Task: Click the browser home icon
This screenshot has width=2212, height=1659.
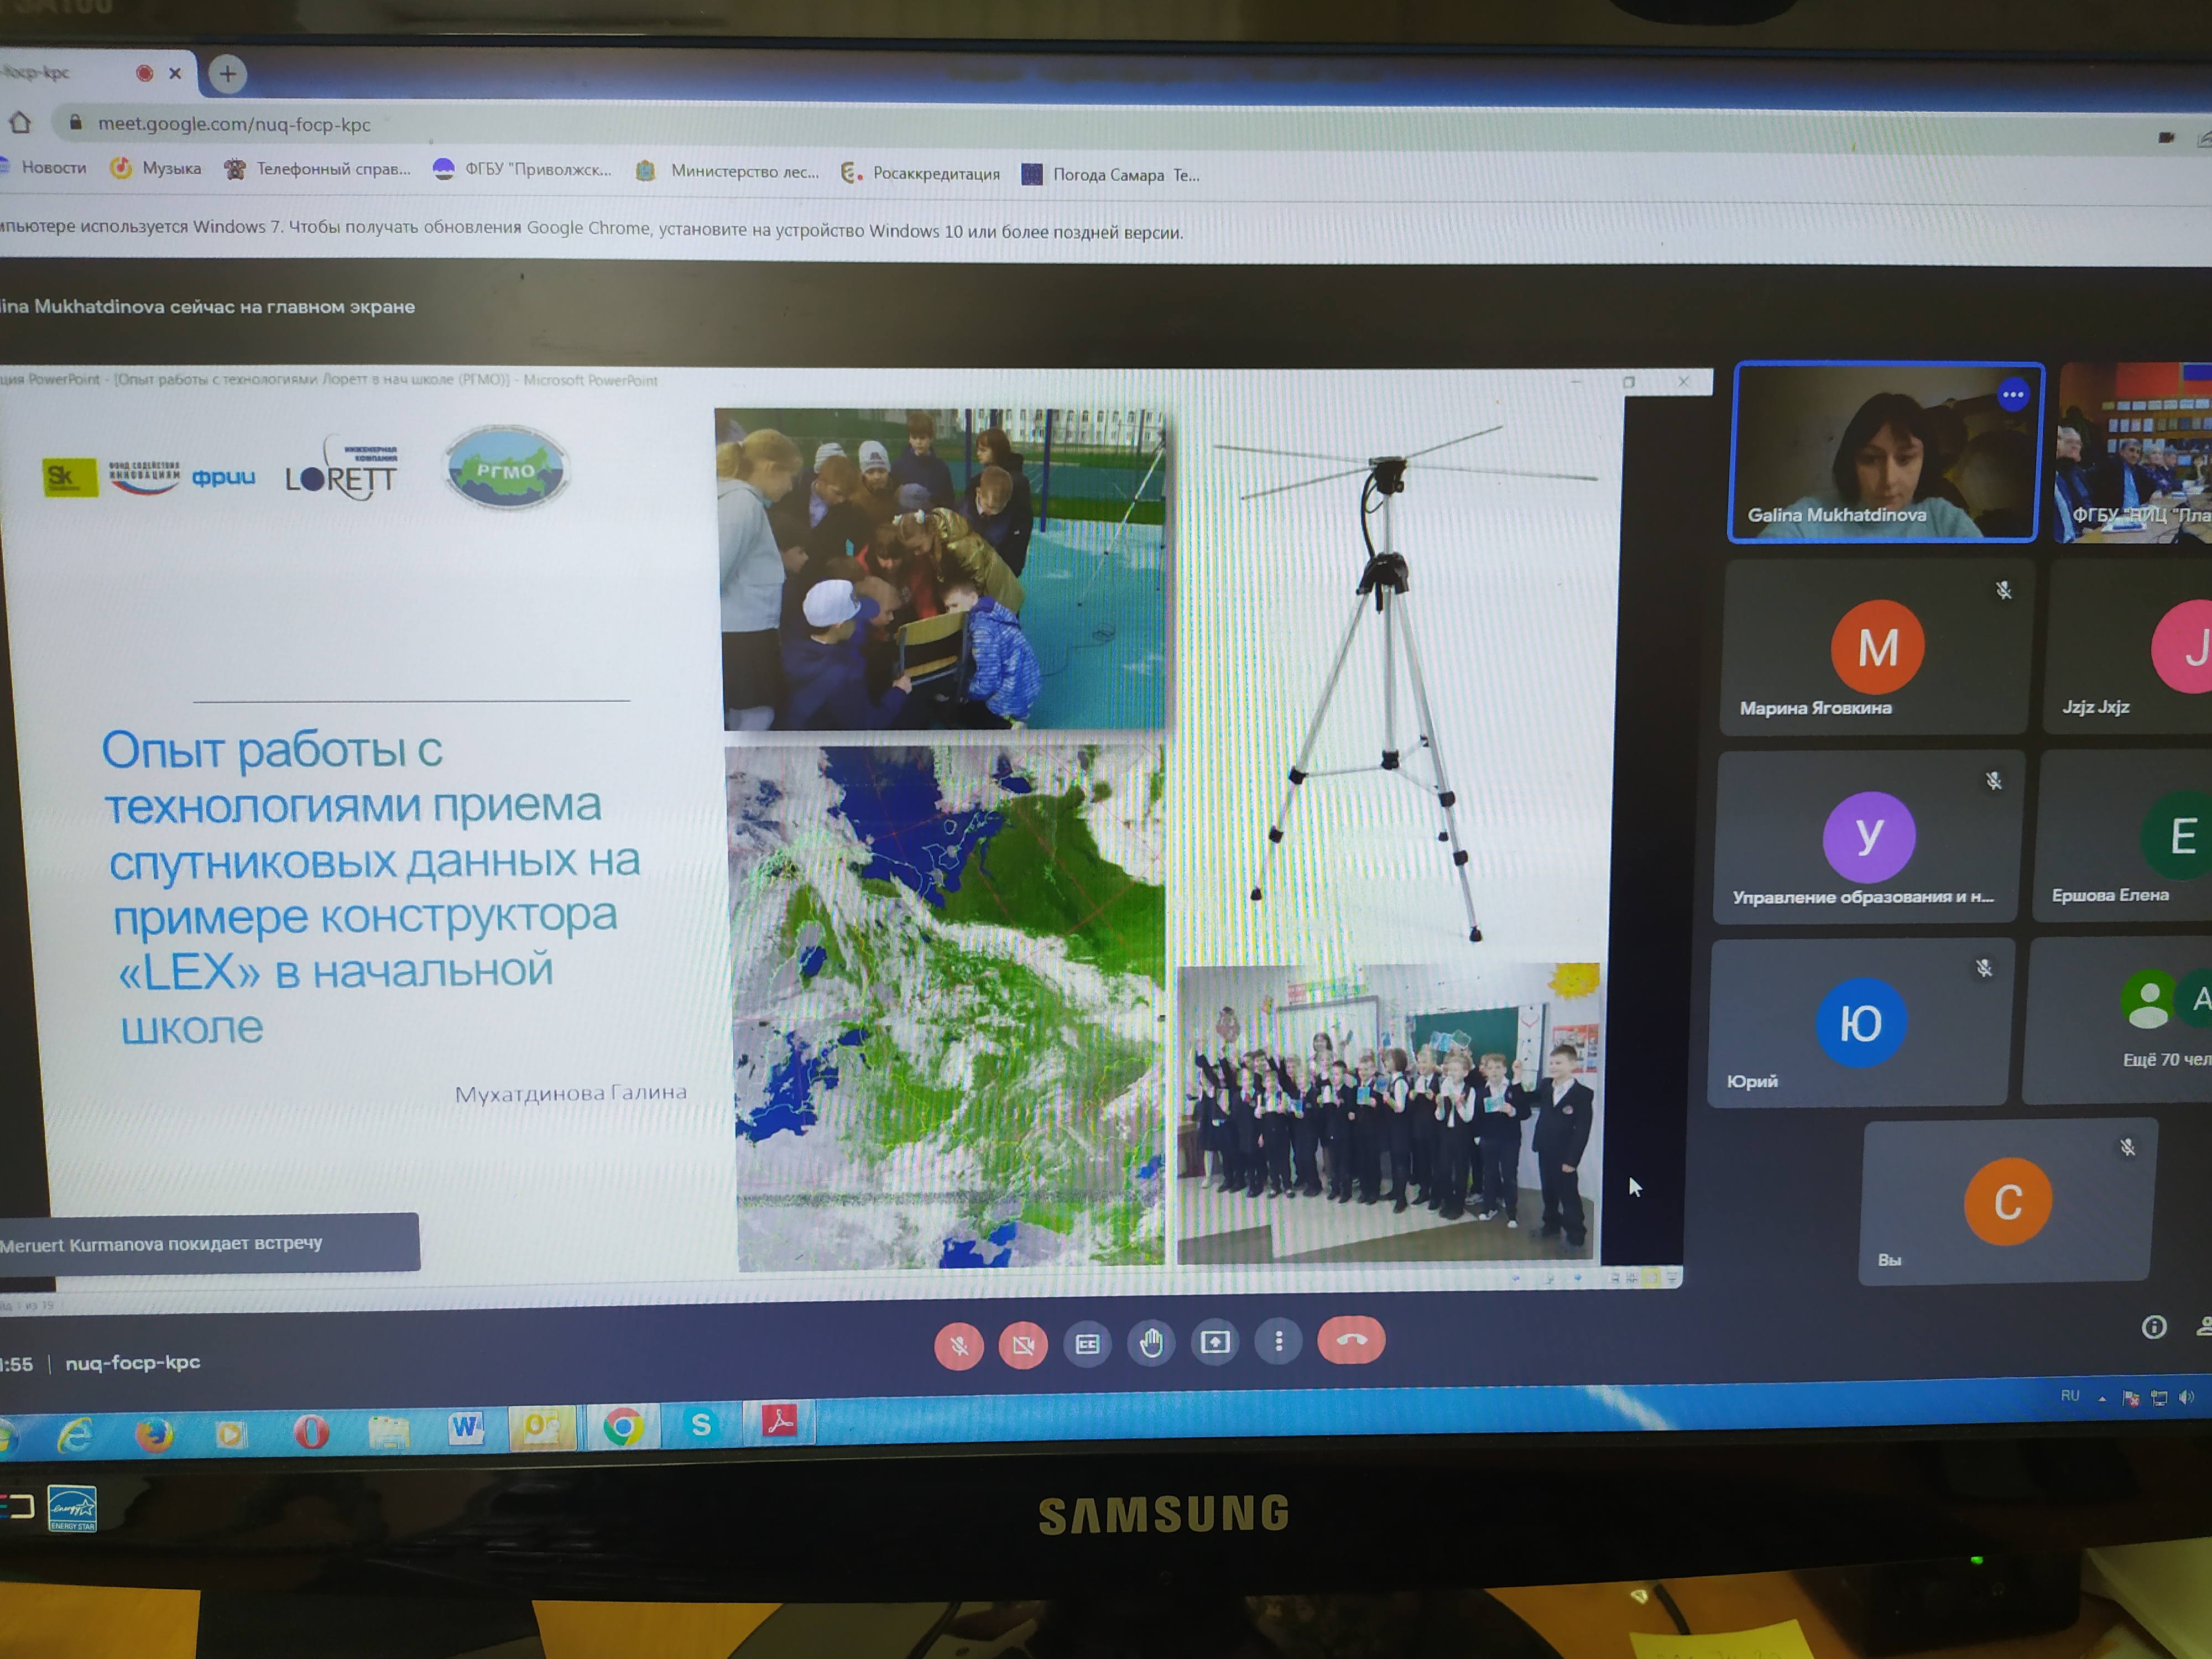Action: point(20,123)
